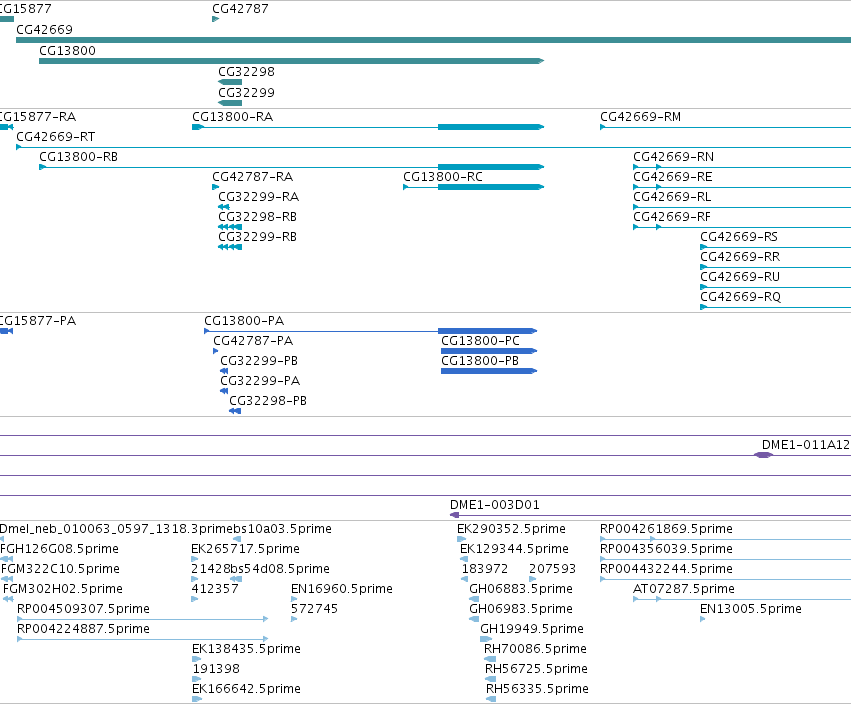Click the CG13800-PC protein label
This screenshot has height=704, width=851.
pos(480,341)
